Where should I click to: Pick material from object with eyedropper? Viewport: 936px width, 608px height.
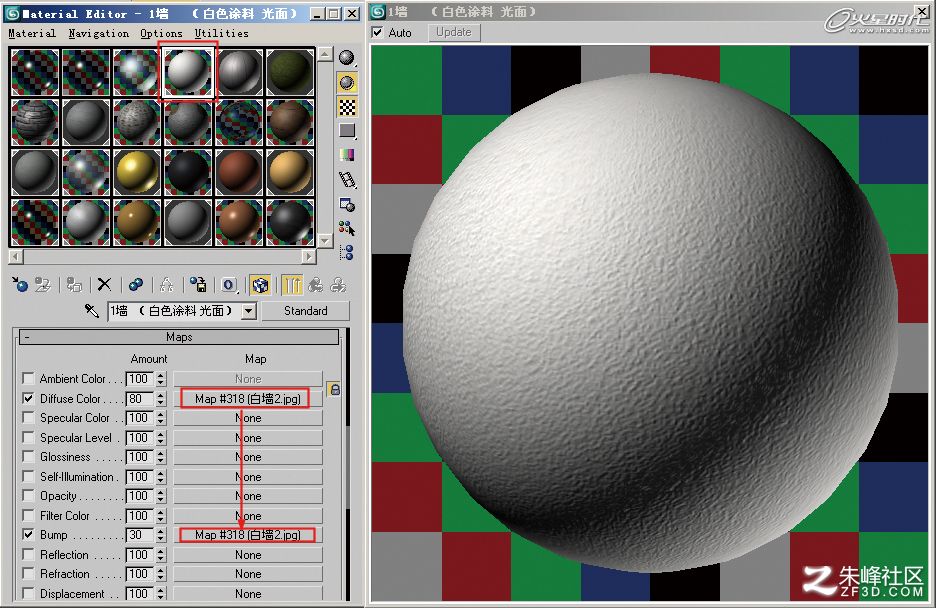pos(91,311)
